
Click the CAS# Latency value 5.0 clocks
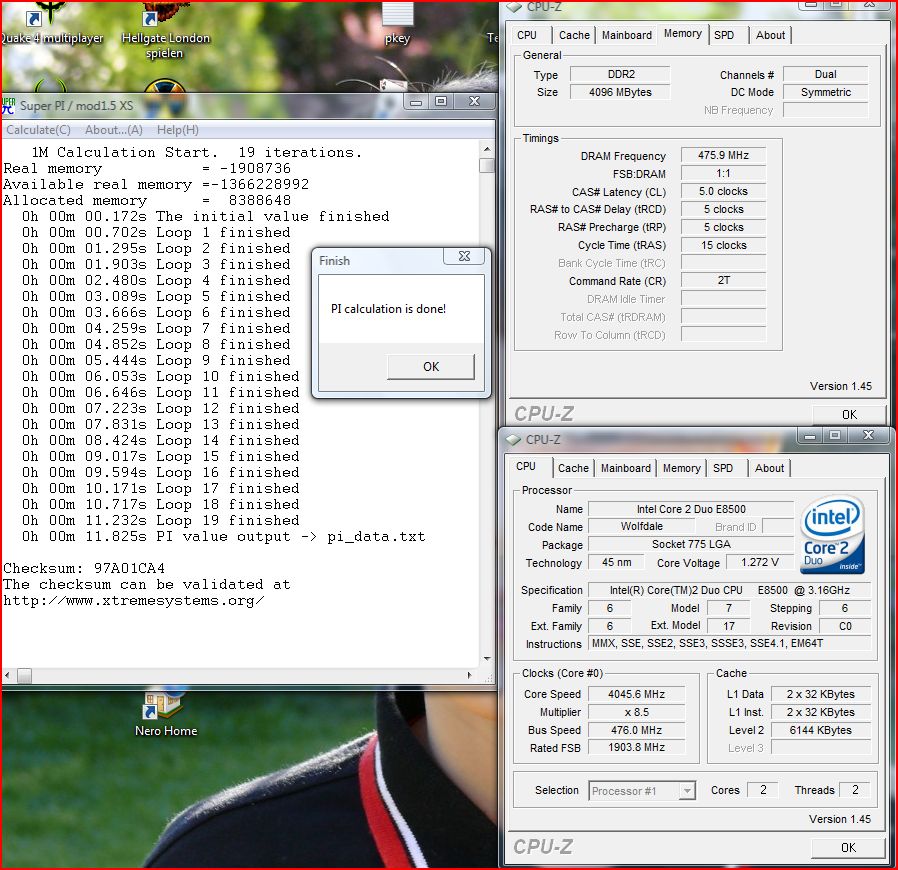pyautogui.click(x=723, y=191)
